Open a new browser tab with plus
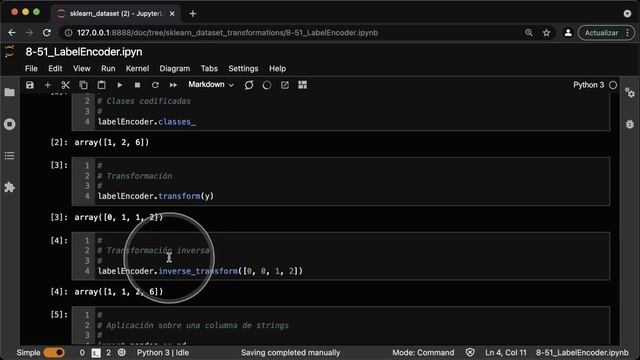Image resolution: width=640 pixels, height=360 pixels. coord(193,13)
